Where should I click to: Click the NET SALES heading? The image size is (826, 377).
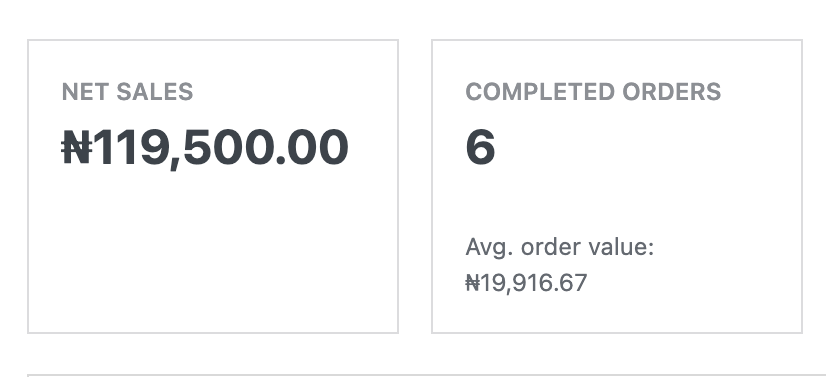coord(127,92)
